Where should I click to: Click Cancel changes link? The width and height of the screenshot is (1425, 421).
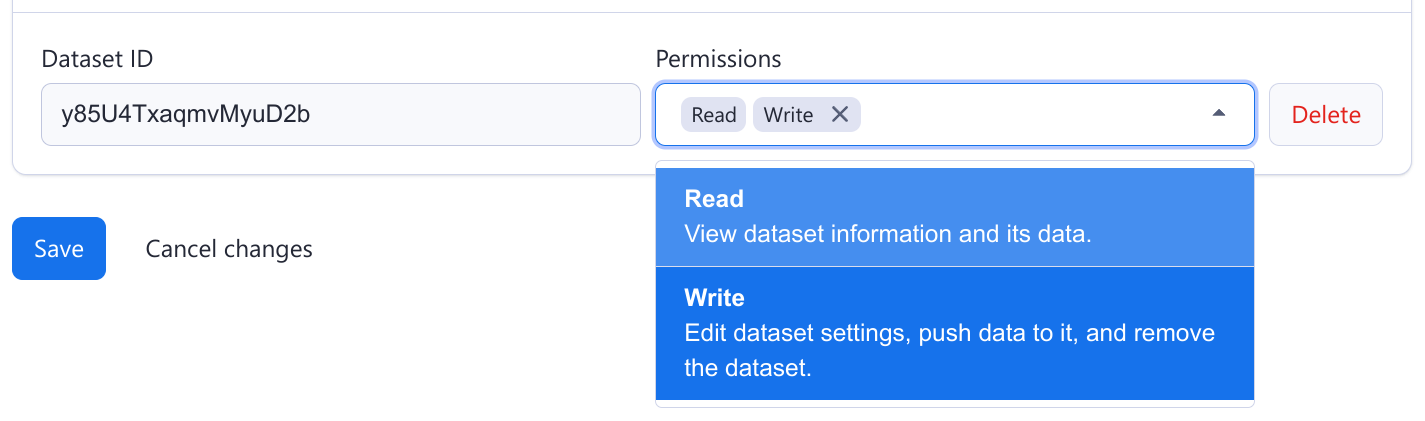[x=229, y=249]
